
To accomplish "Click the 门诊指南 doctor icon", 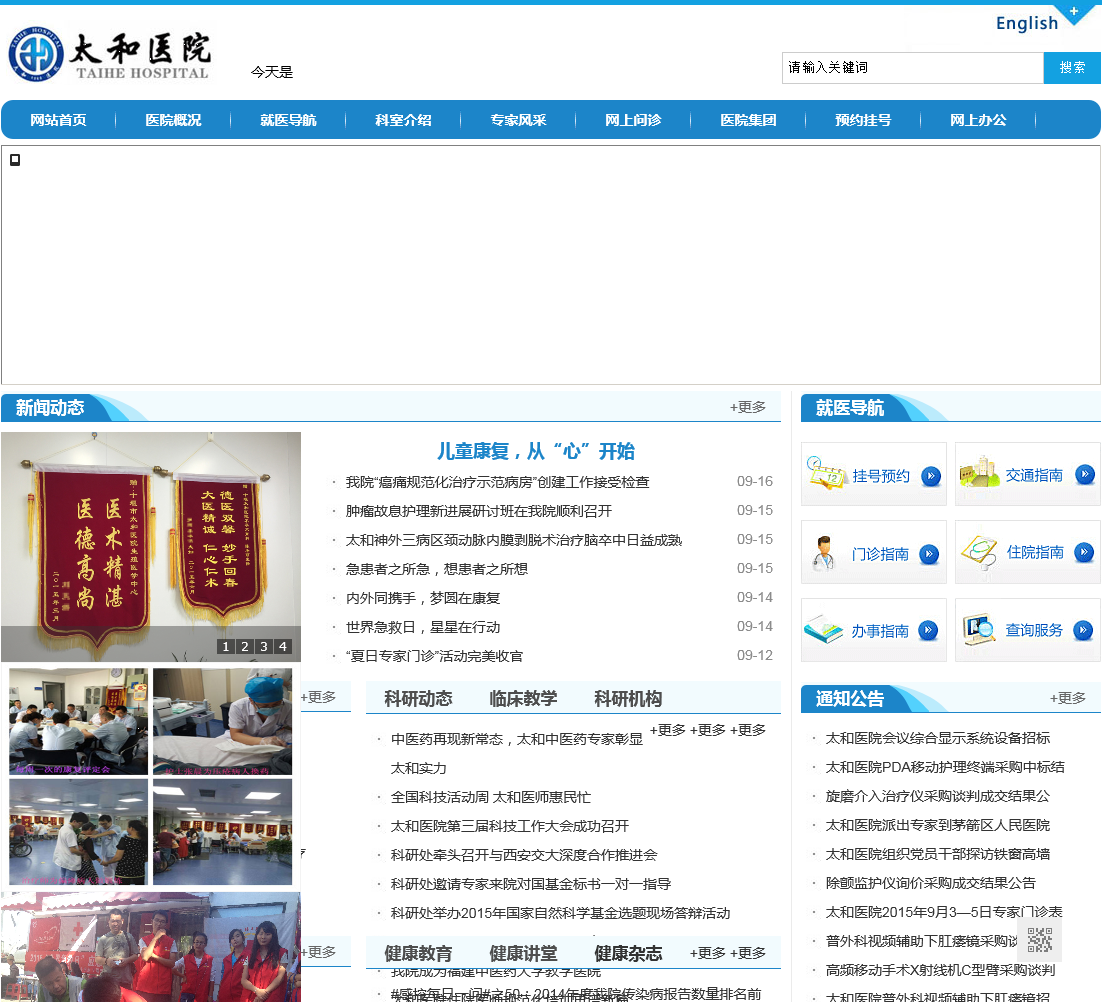I will tap(824, 553).
